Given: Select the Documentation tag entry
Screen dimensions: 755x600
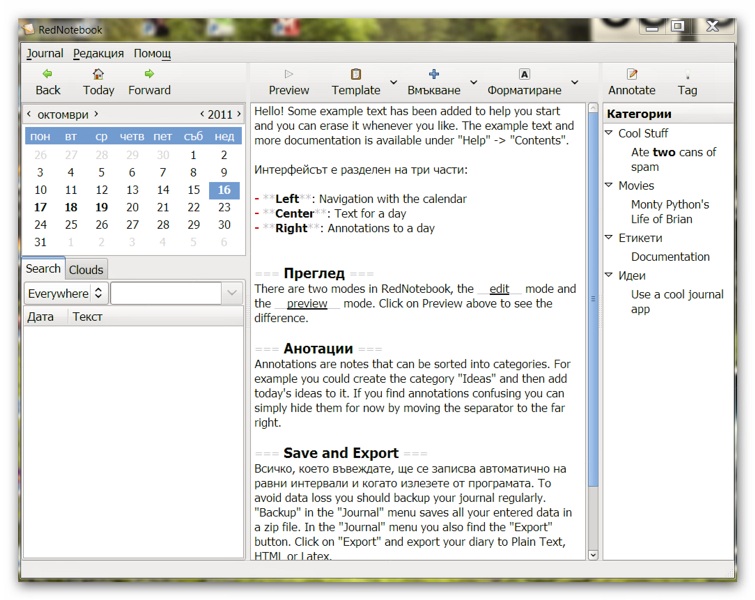Looking at the screenshot, I should [x=670, y=257].
